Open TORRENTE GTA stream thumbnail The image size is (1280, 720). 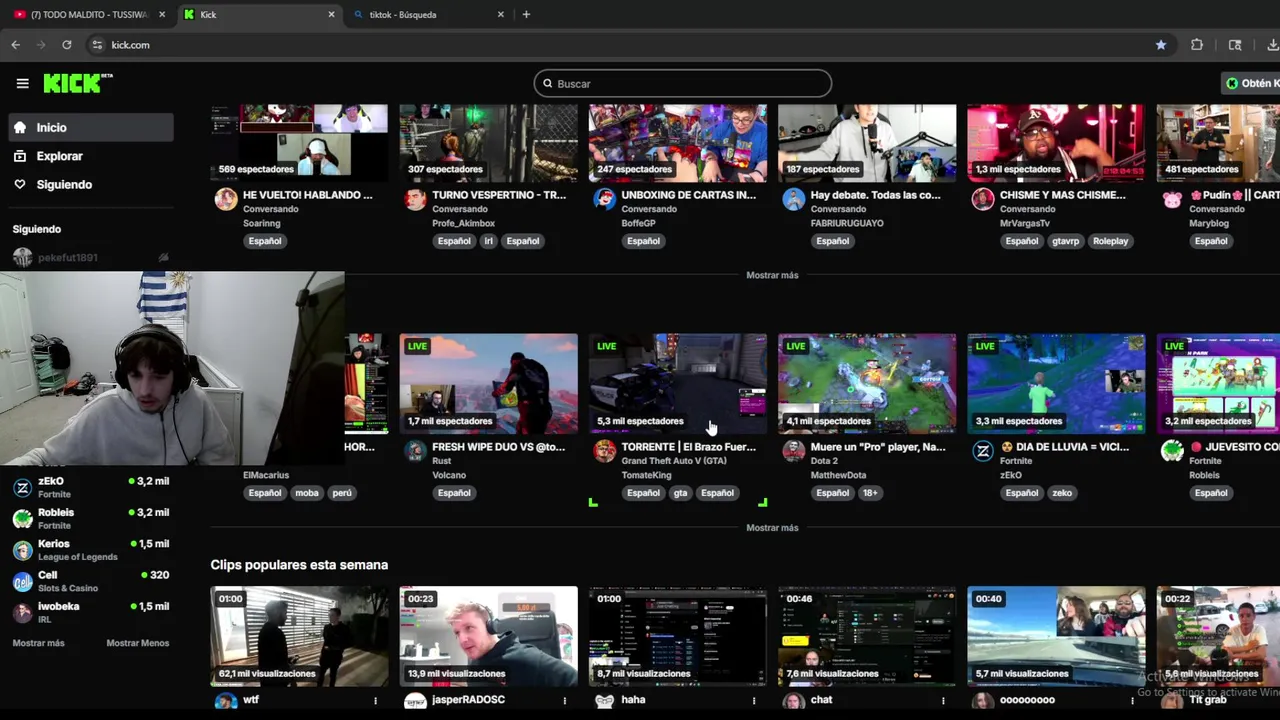pos(677,384)
